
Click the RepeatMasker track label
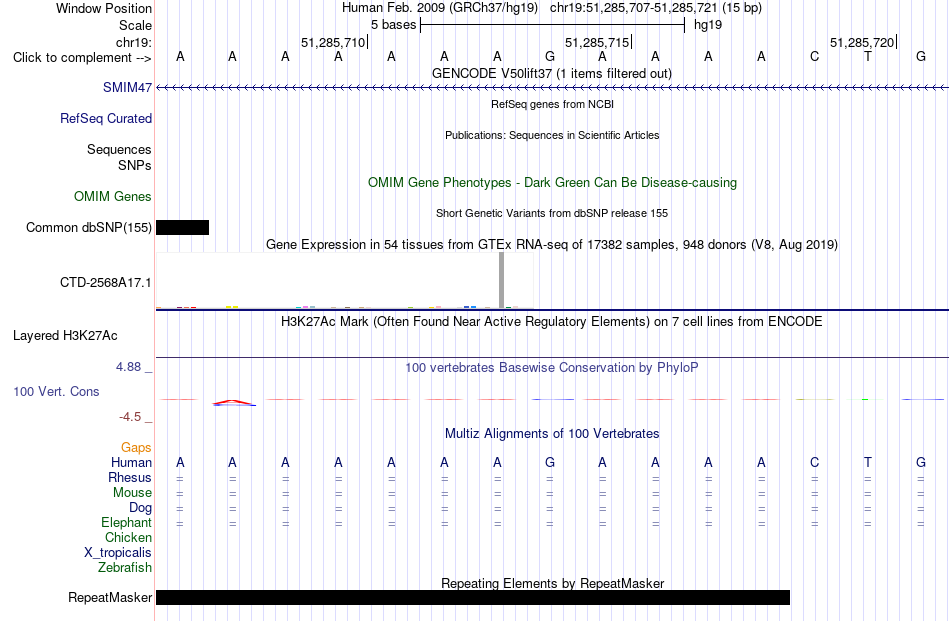[110, 597]
